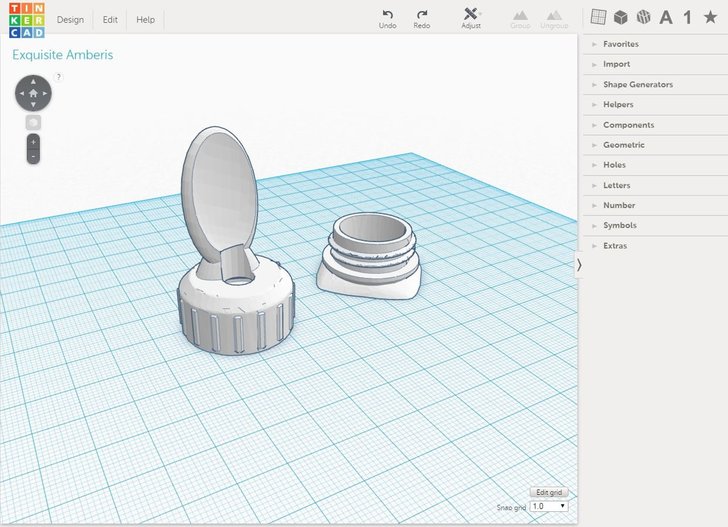Open the favorites star icon
Image resolution: width=728 pixels, height=527 pixels.
[x=710, y=17]
